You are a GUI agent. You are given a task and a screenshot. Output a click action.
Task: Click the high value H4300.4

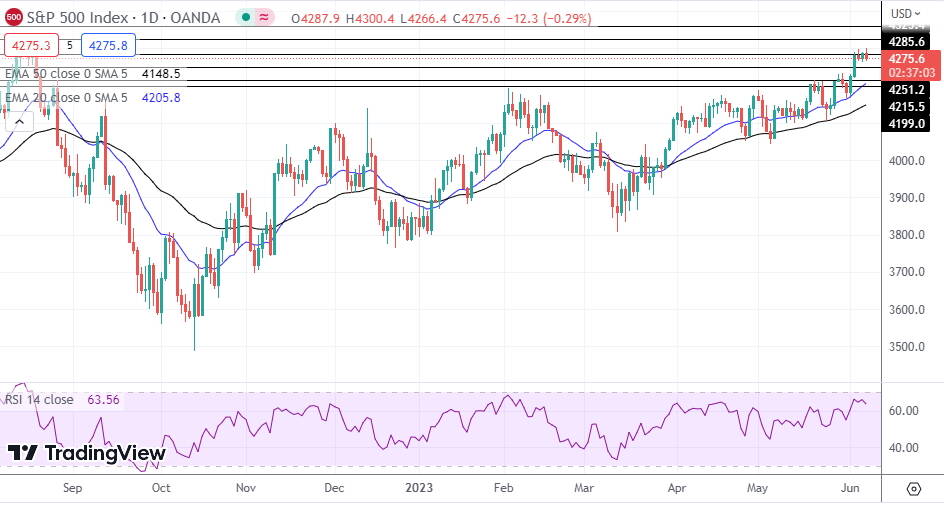point(370,19)
